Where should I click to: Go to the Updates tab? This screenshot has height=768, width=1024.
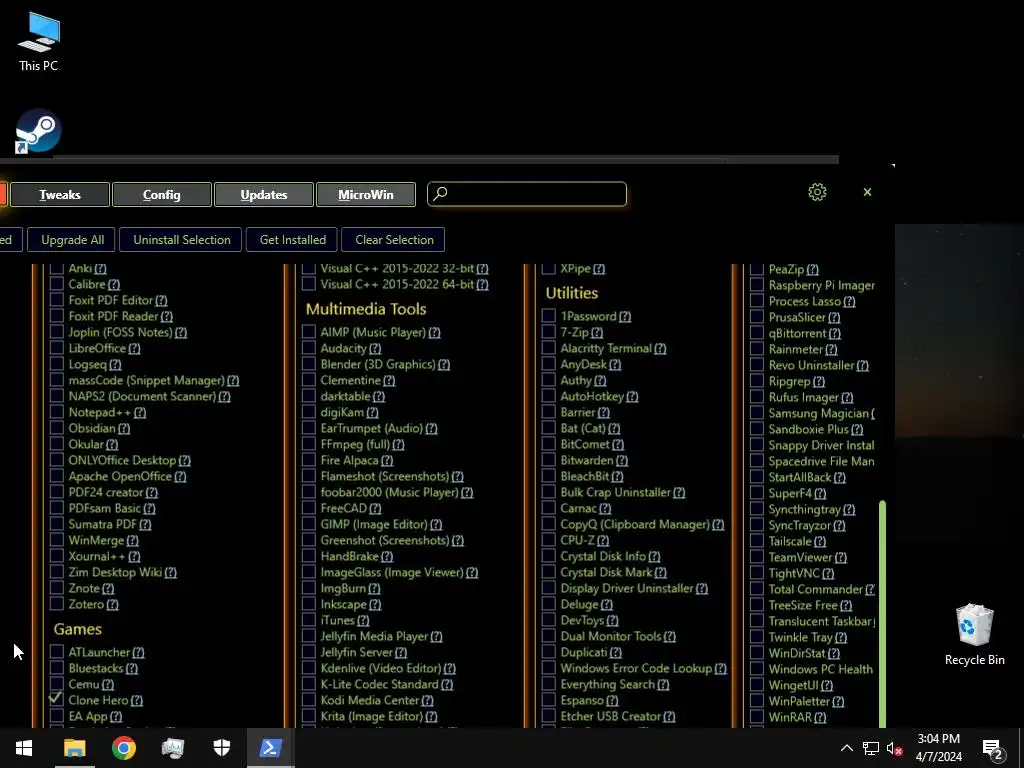click(x=264, y=195)
